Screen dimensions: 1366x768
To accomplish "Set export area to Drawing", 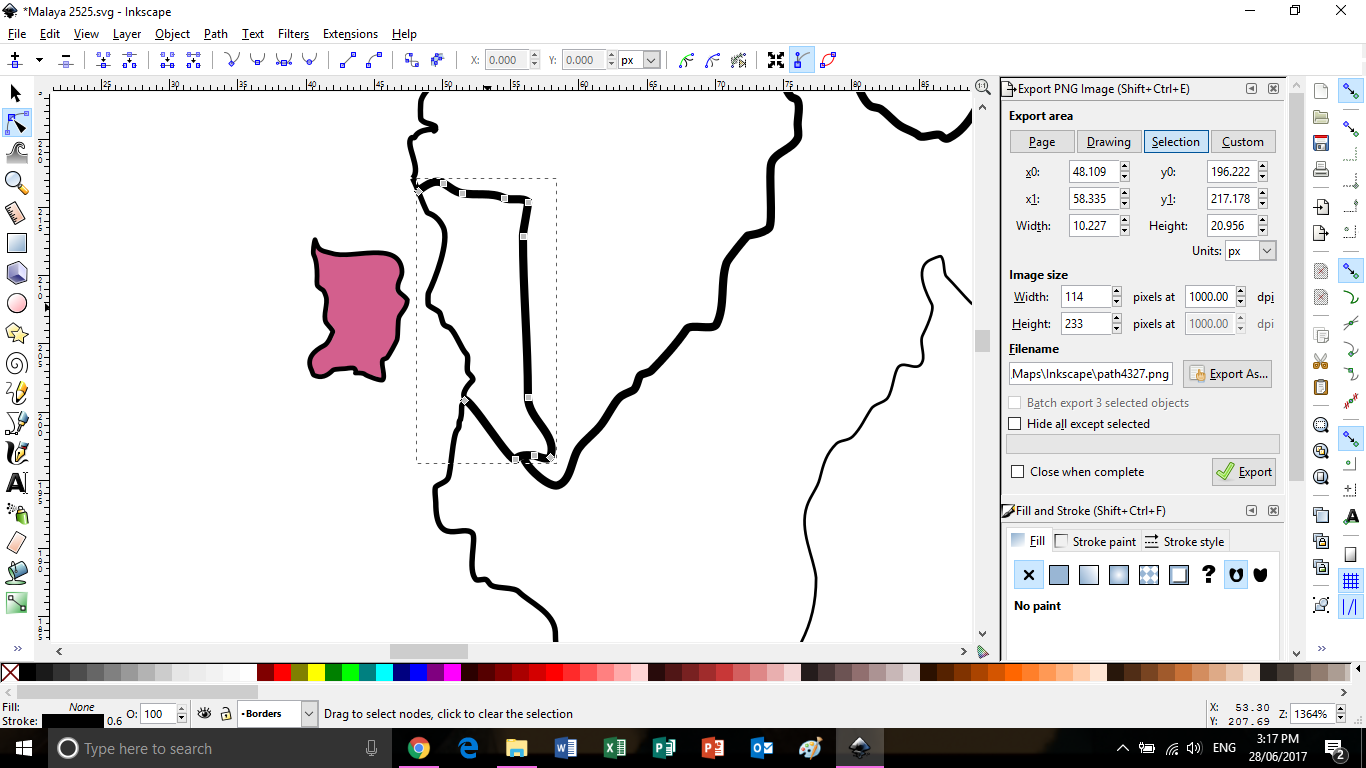I will tap(1109, 142).
